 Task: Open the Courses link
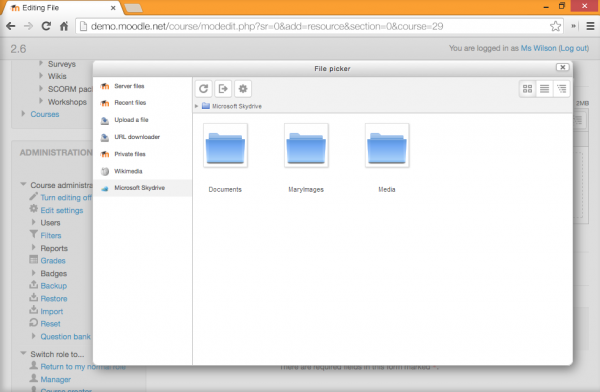[45, 114]
